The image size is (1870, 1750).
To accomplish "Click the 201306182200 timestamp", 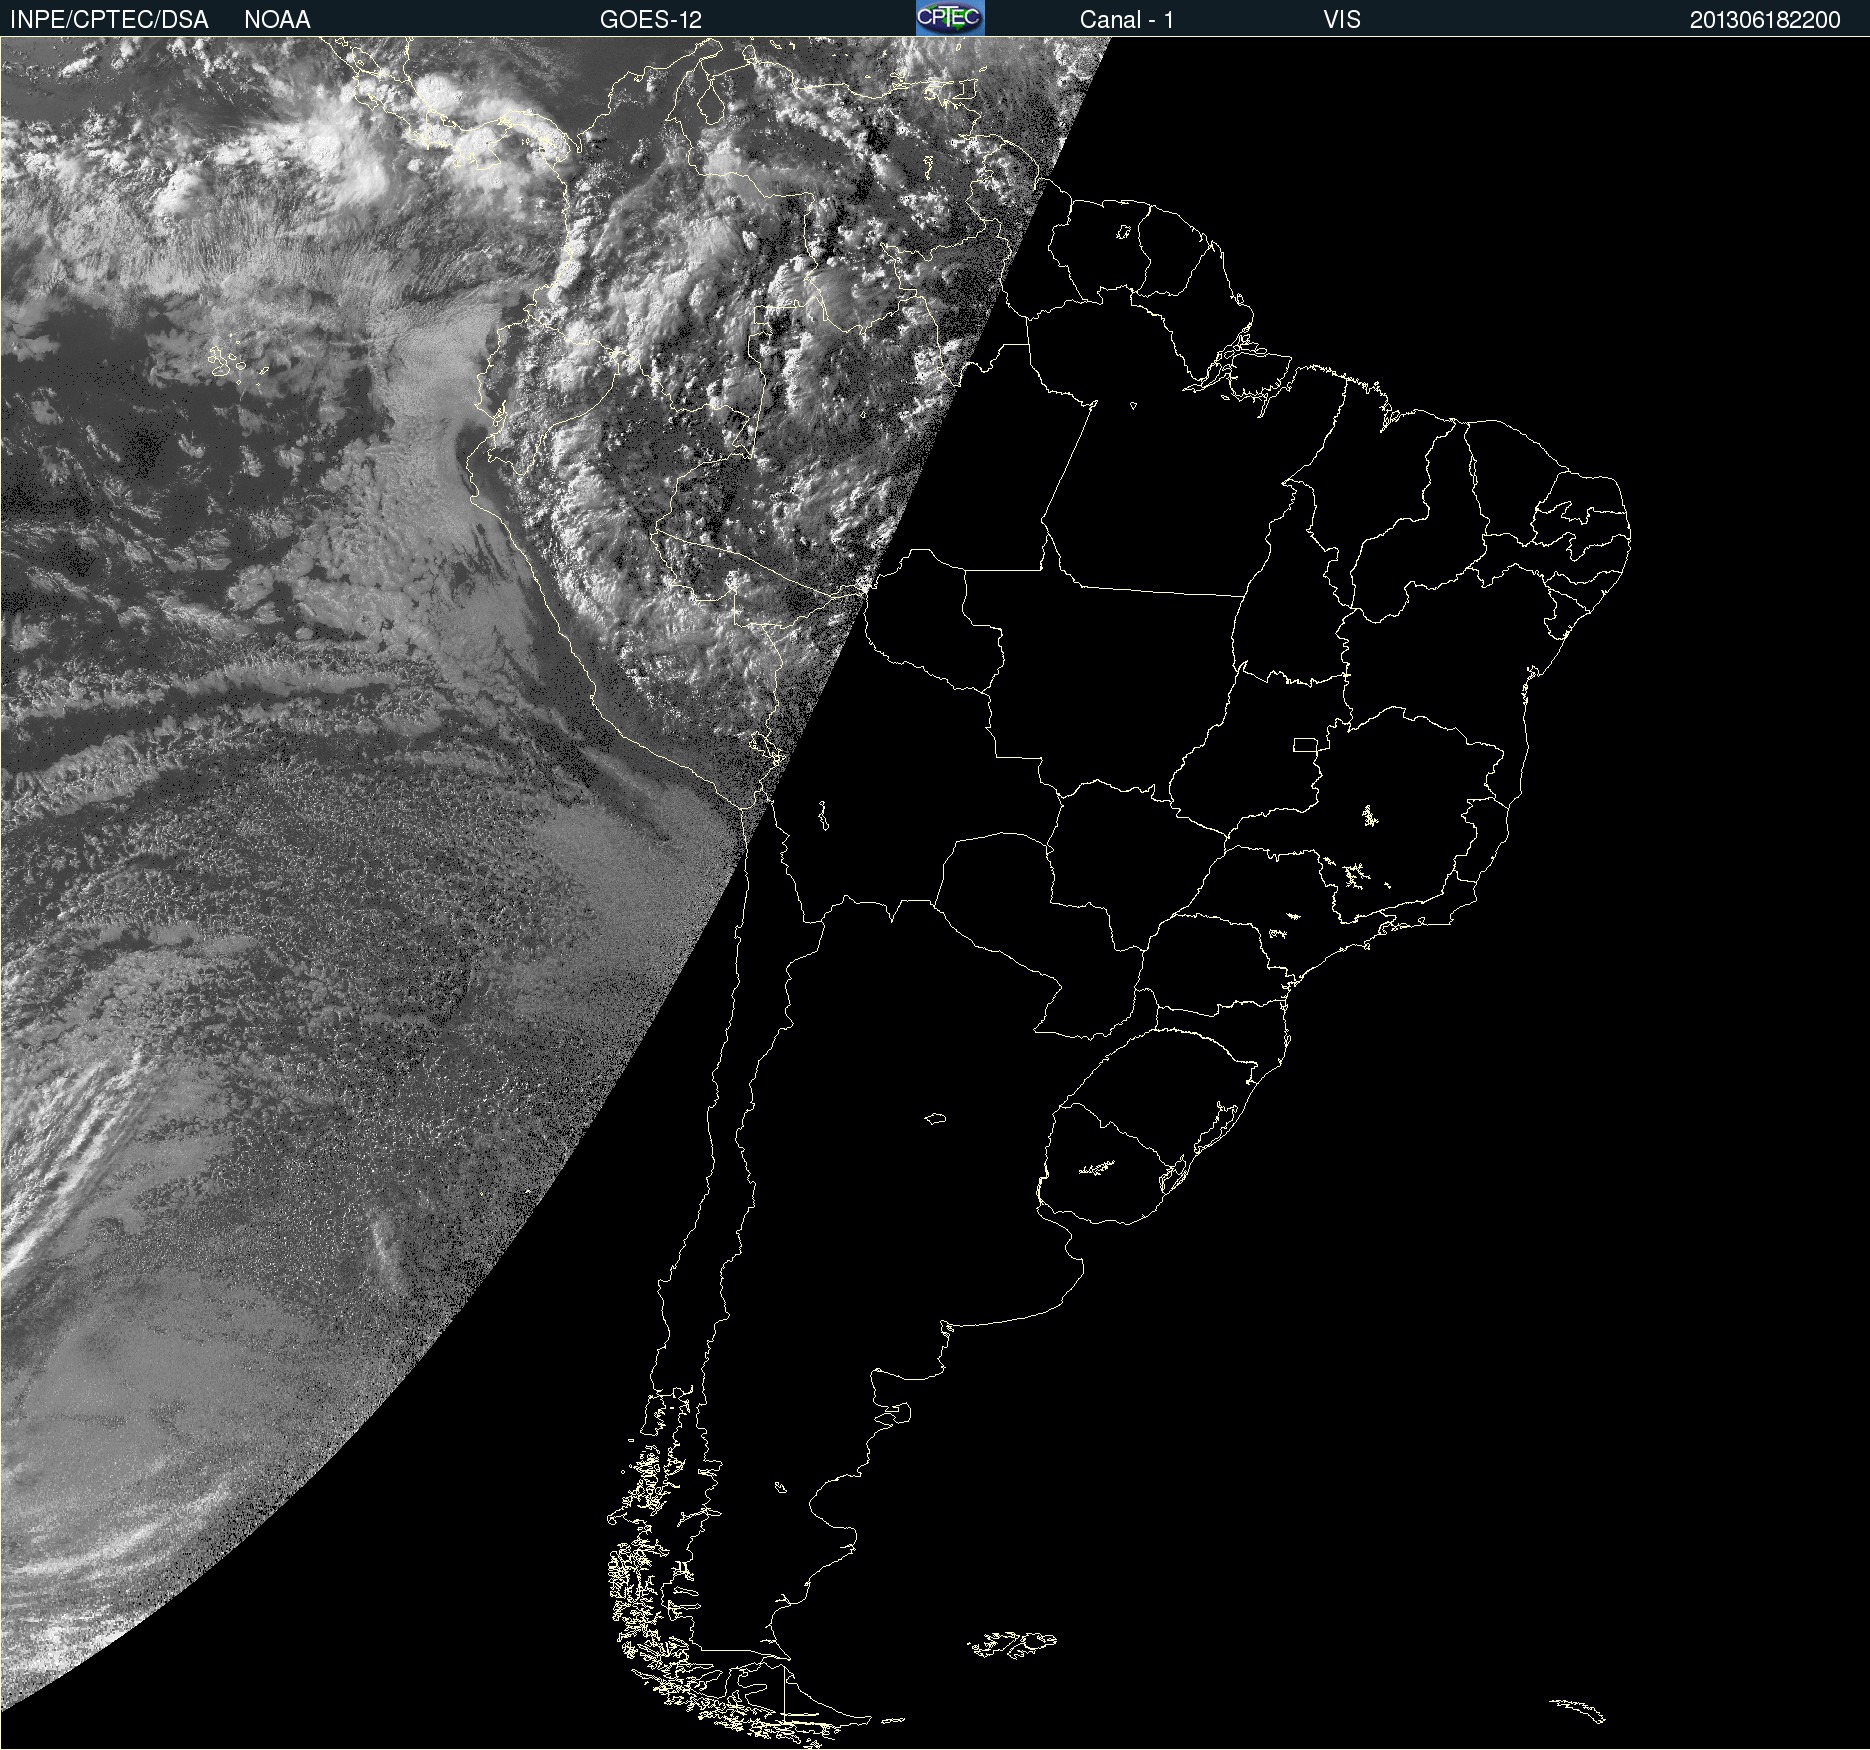I will pyautogui.click(x=1765, y=20).
